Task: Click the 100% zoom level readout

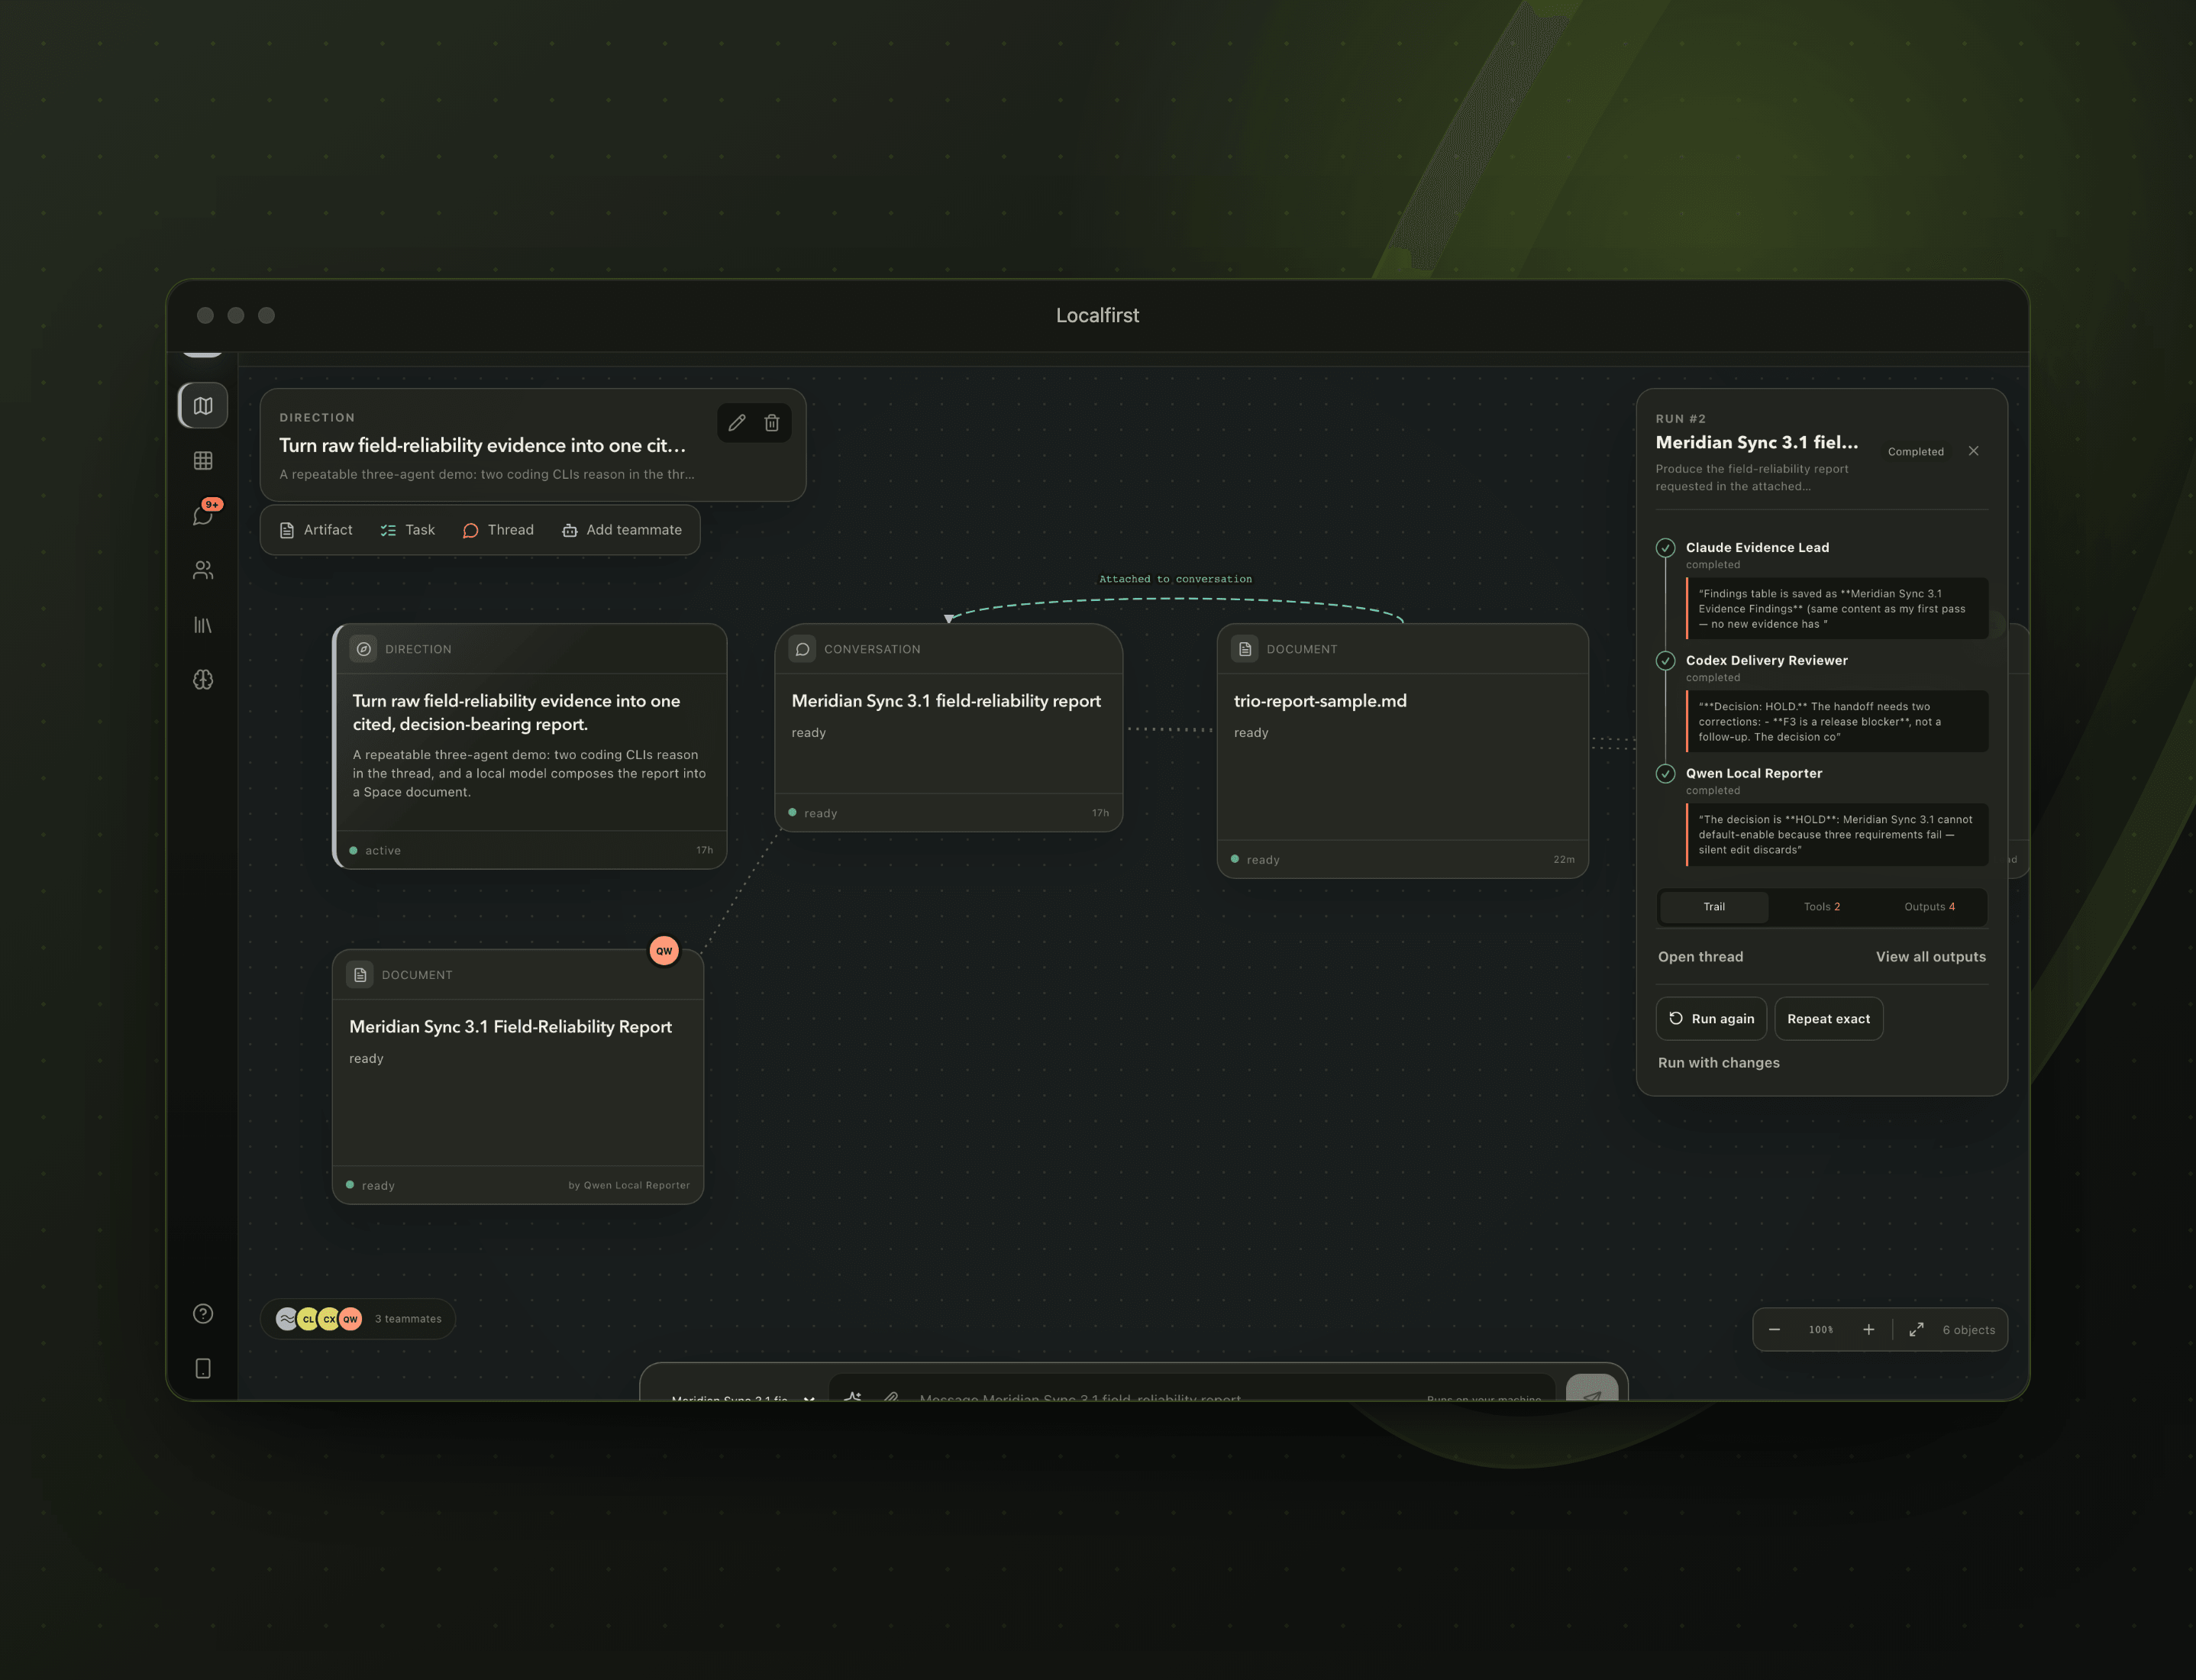Action: coord(1821,1330)
